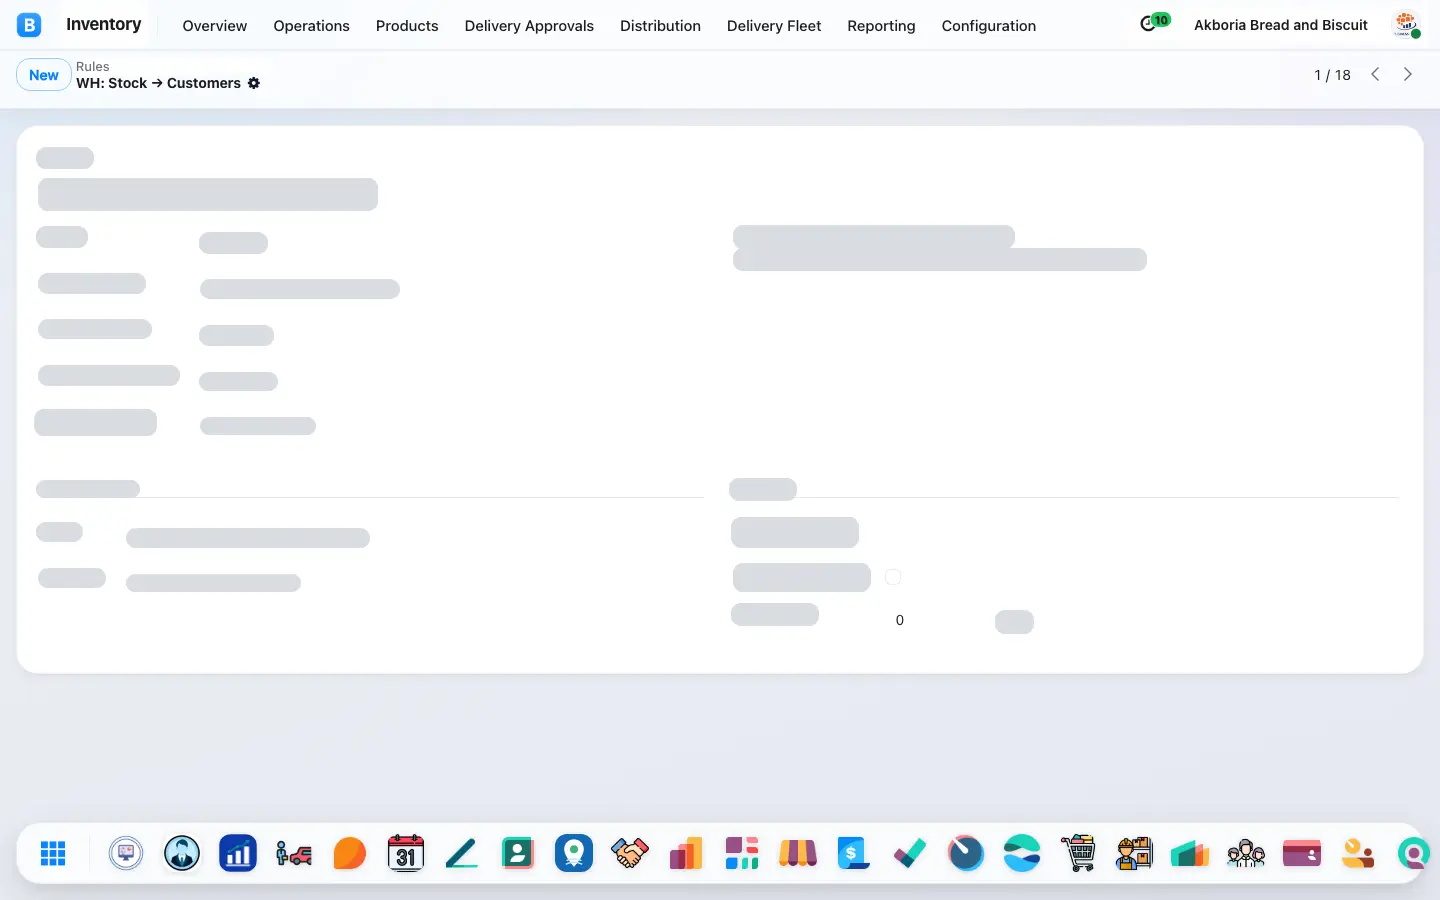Screen dimensions: 1440x900
Task: Go to previous record with left chevron
Action: (1376, 74)
